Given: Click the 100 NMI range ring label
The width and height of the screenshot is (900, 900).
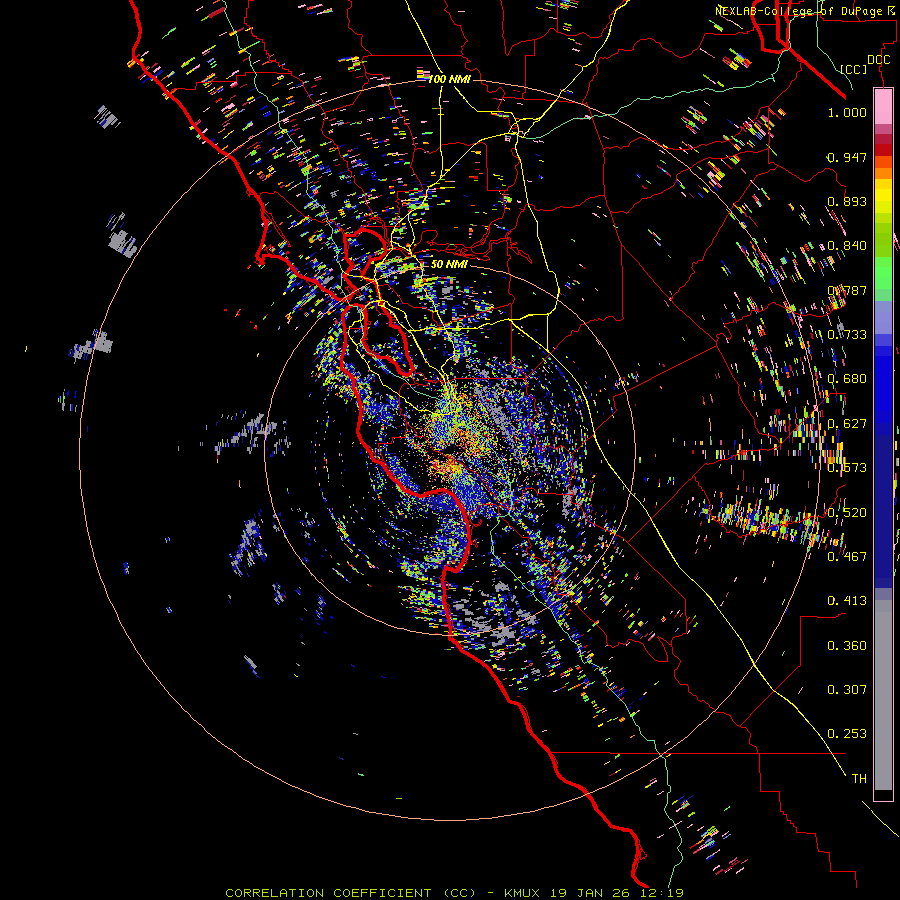Looking at the screenshot, I should point(449,79).
